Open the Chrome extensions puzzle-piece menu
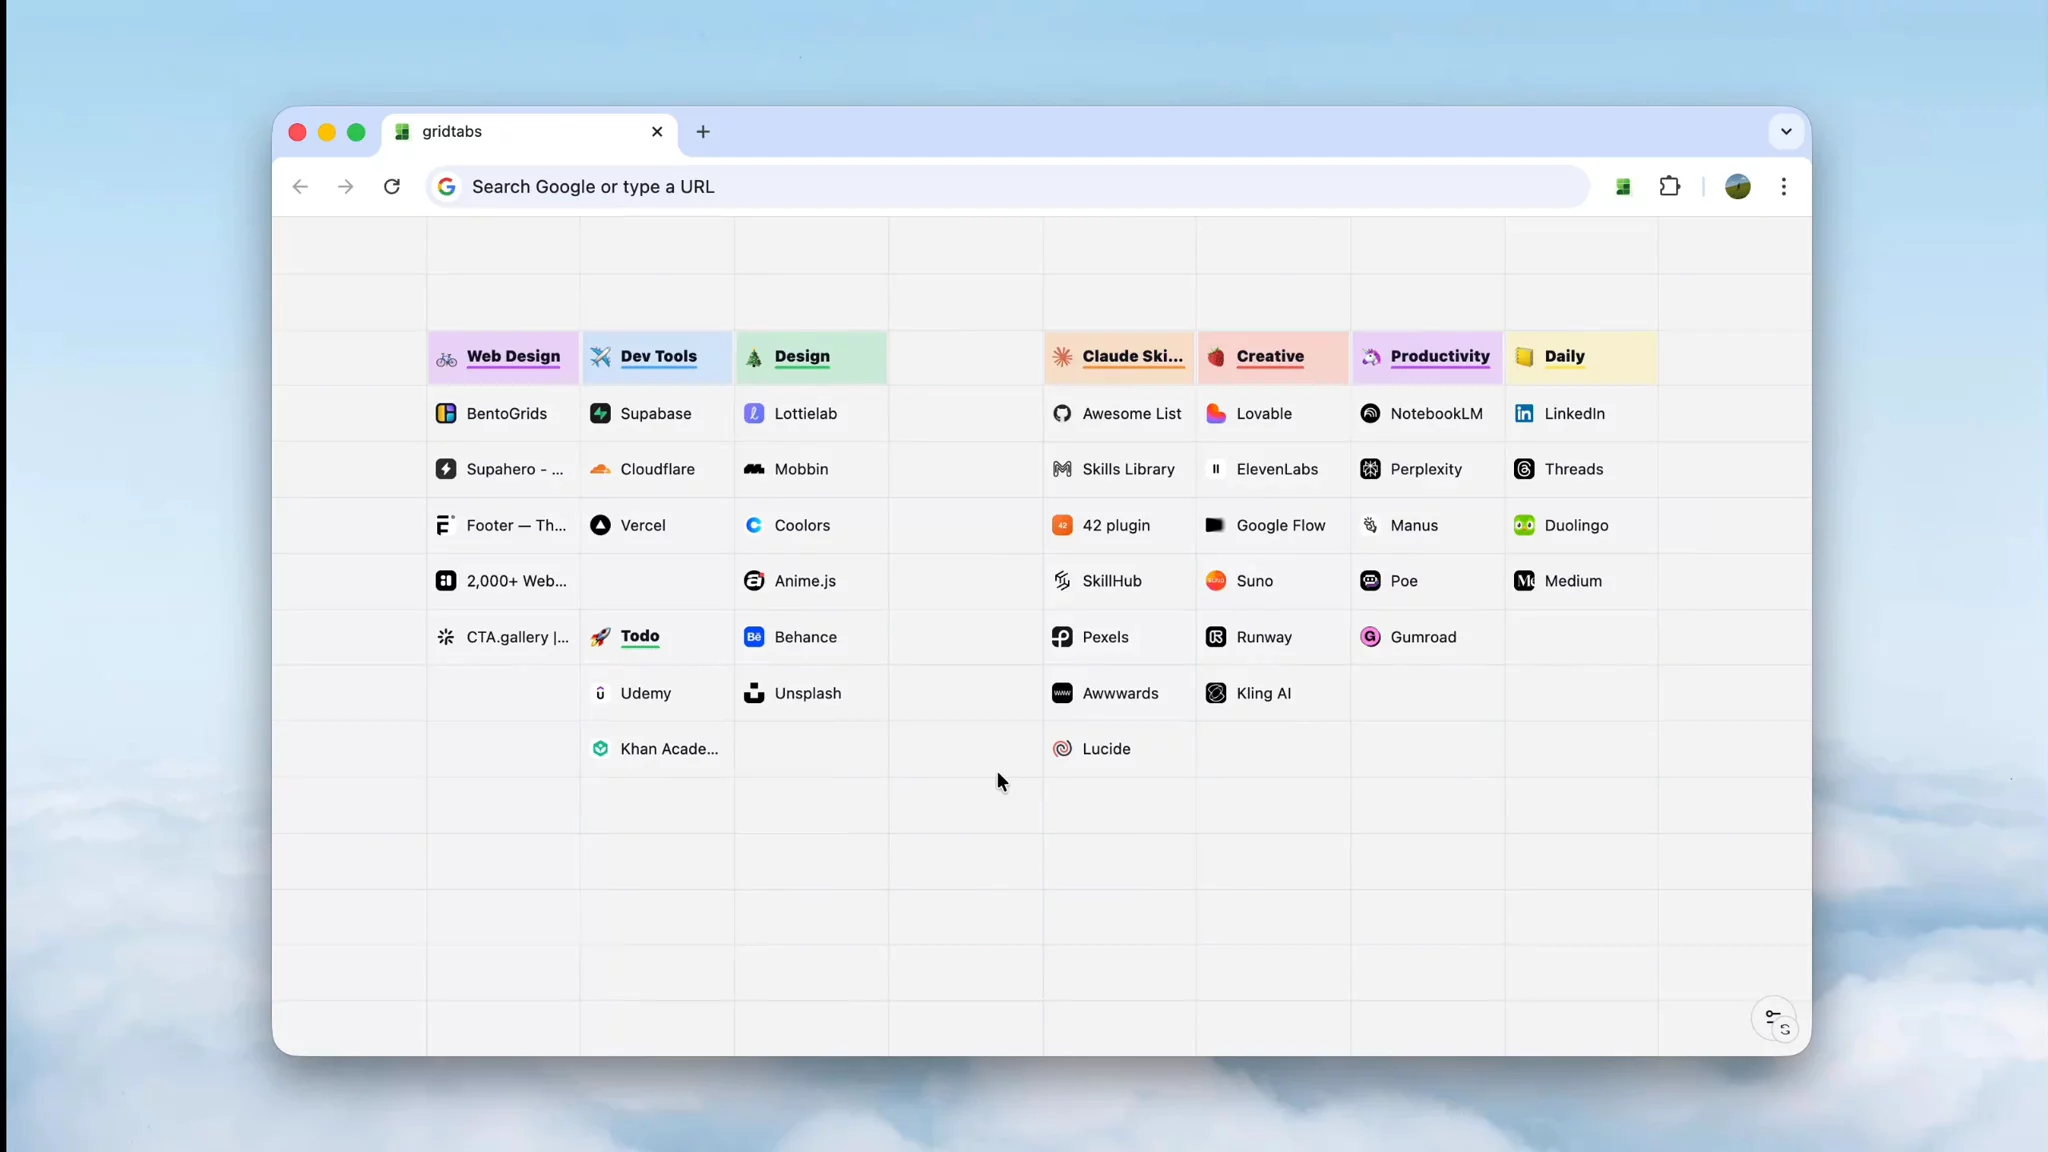Image resolution: width=2048 pixels, height=1152 pixels. pyautogui.click(x=1670, y=186)
